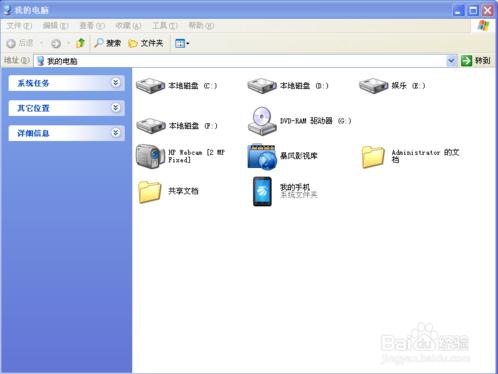
Task: Open the local disk C: drive icon
Action: tap(150, 86)
